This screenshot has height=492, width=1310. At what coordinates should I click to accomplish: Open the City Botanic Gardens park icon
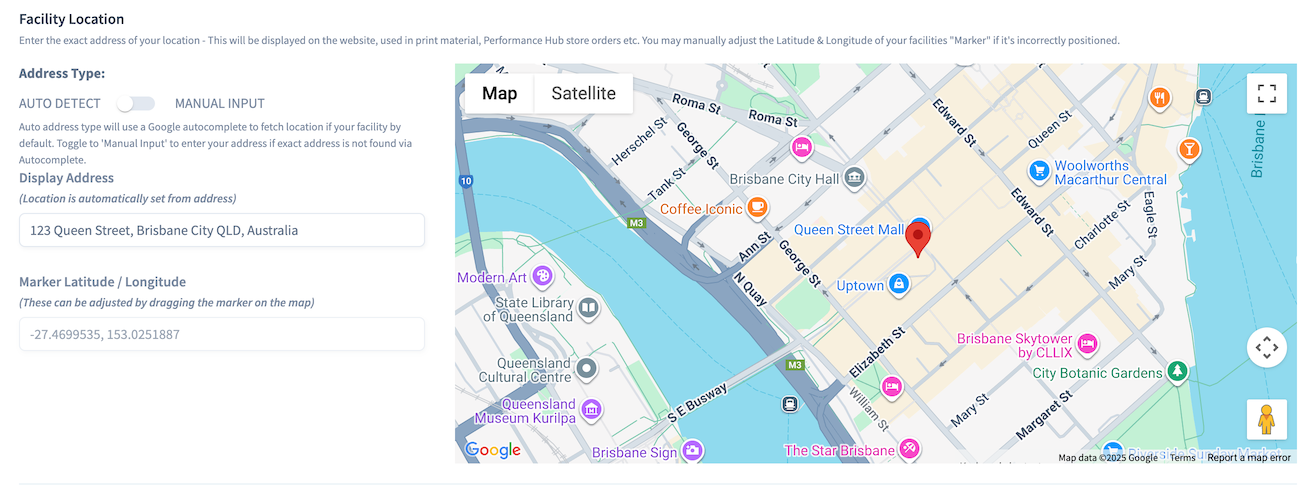tap(1179, 372)
